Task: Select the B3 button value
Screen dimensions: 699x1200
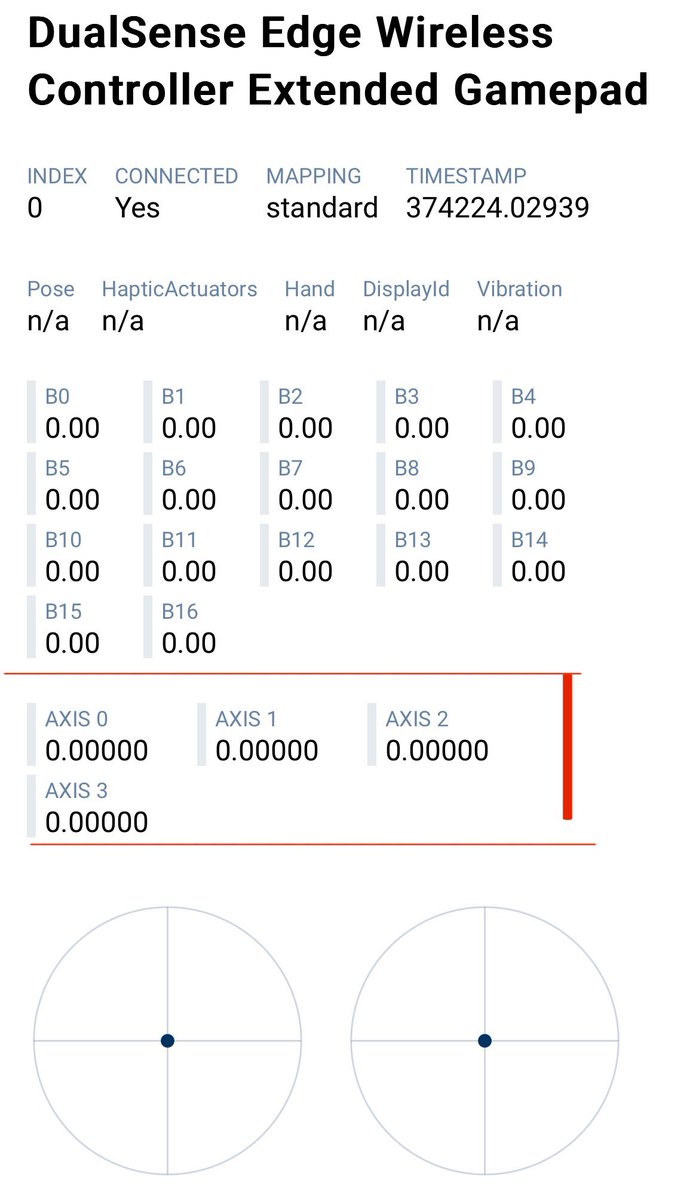Action: click(x=422, y=428)
